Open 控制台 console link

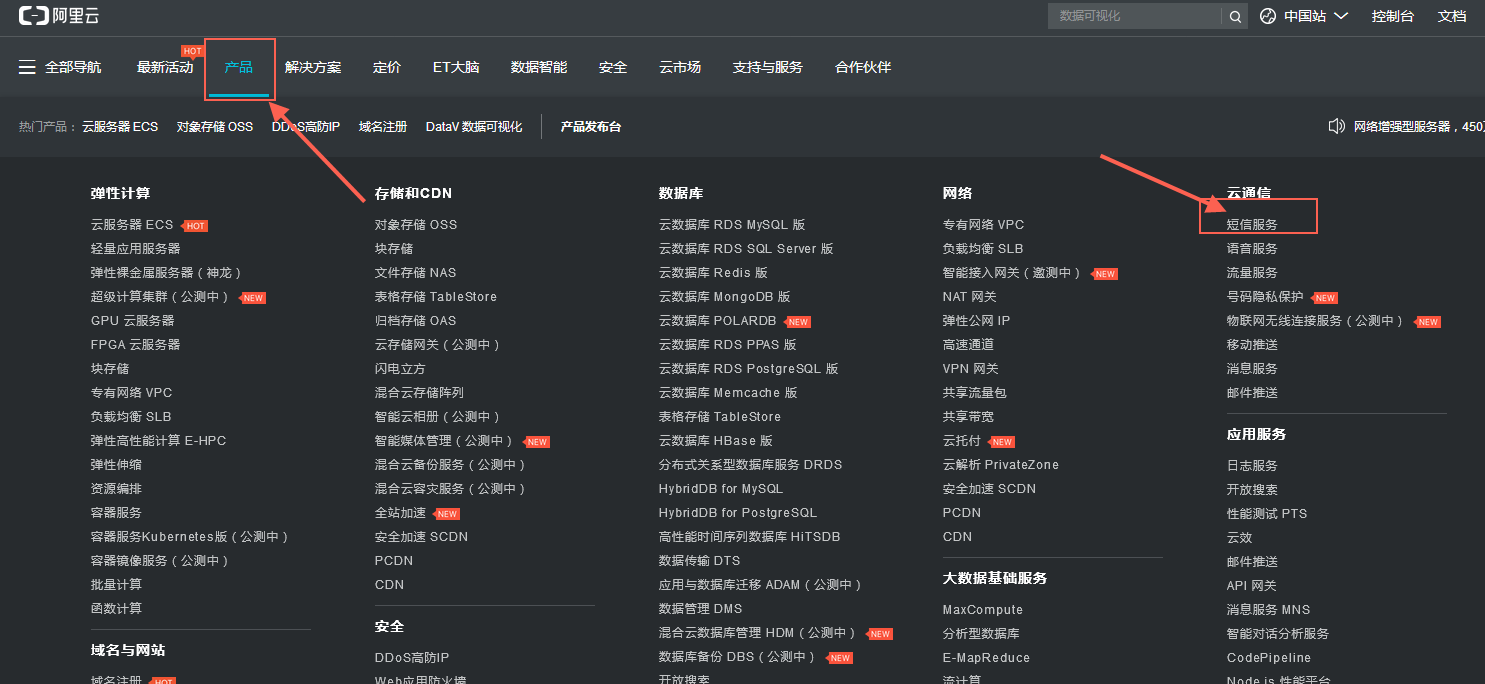pyautogui.click(x=1393, y=16)
